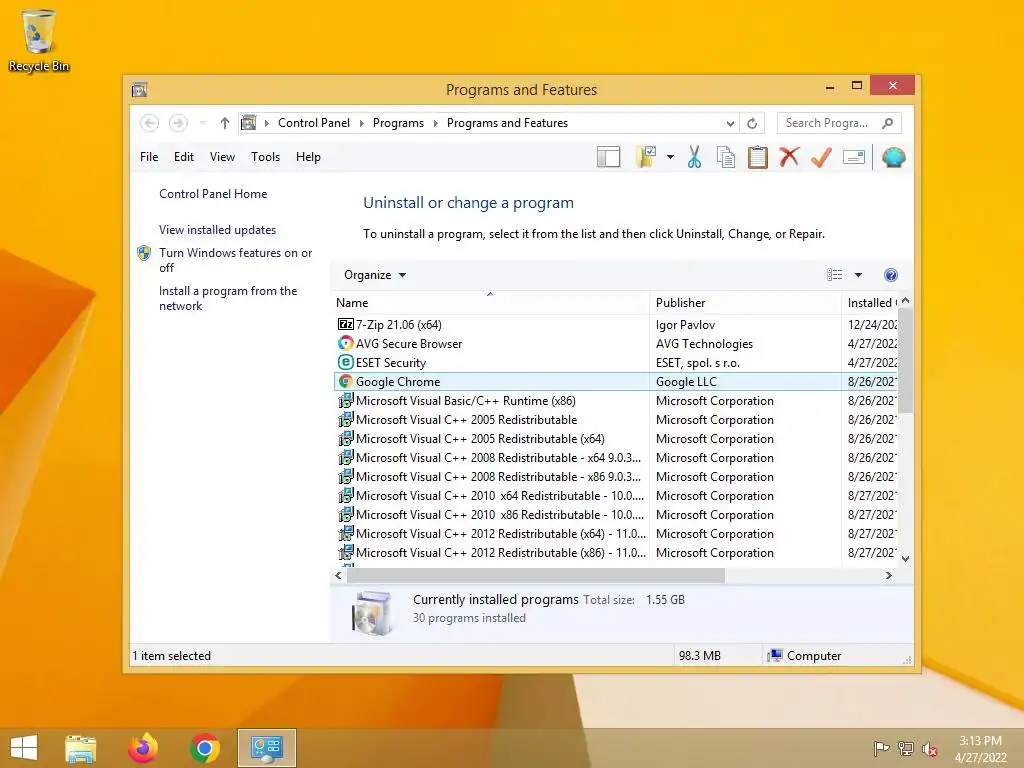Open File Explorer from taskbar

click(x=80, y=748)
